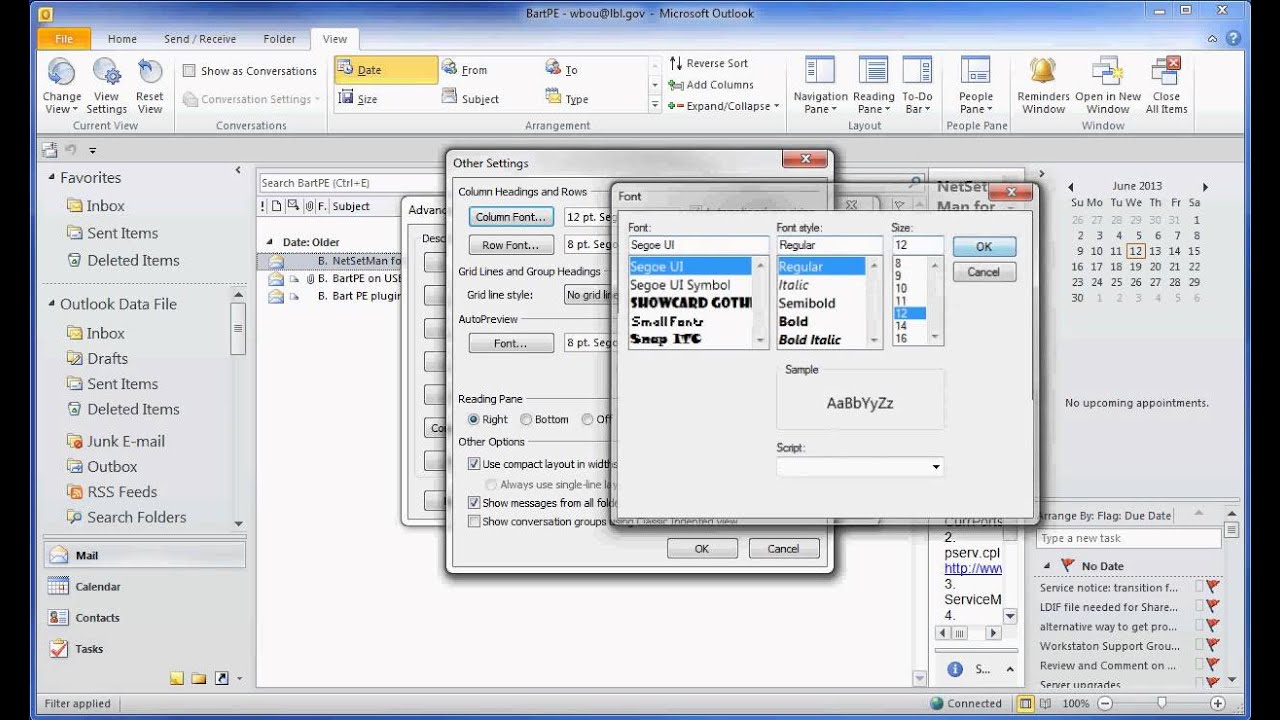Arrange messages by Date

(386, 70)
